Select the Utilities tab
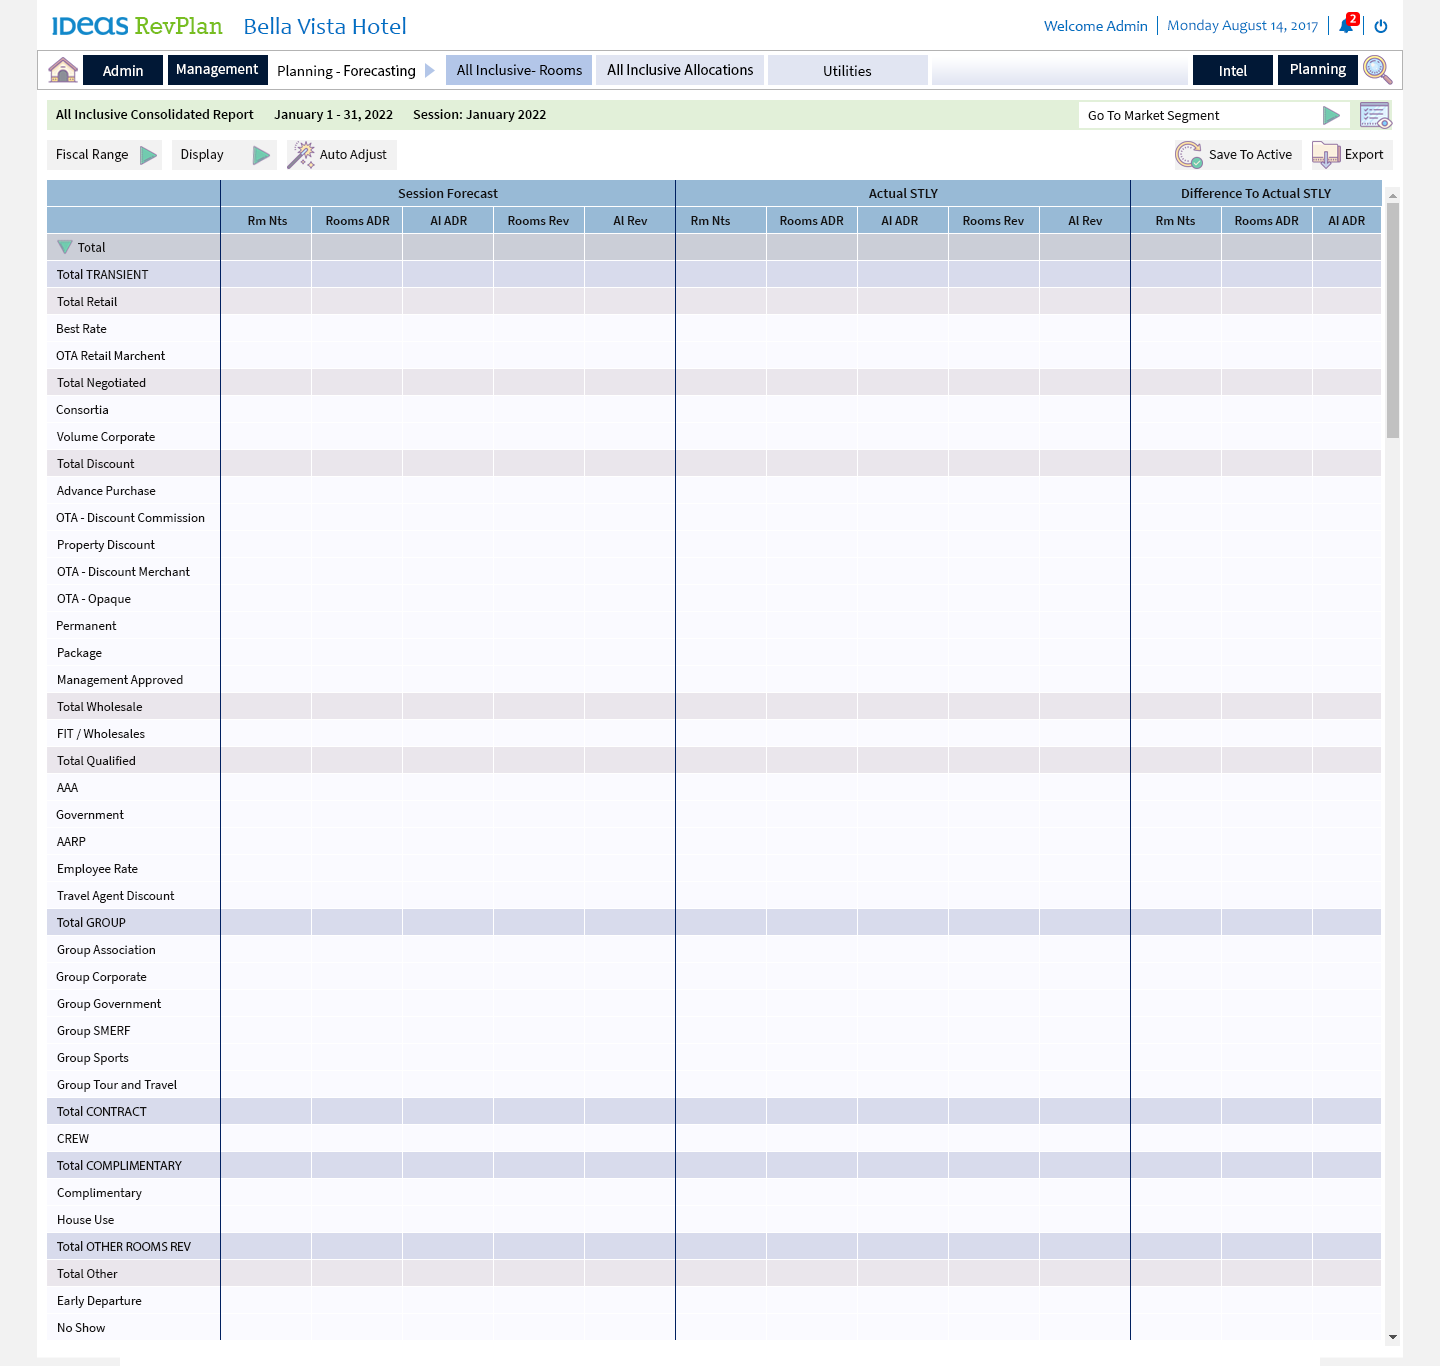 click(847, 71)
